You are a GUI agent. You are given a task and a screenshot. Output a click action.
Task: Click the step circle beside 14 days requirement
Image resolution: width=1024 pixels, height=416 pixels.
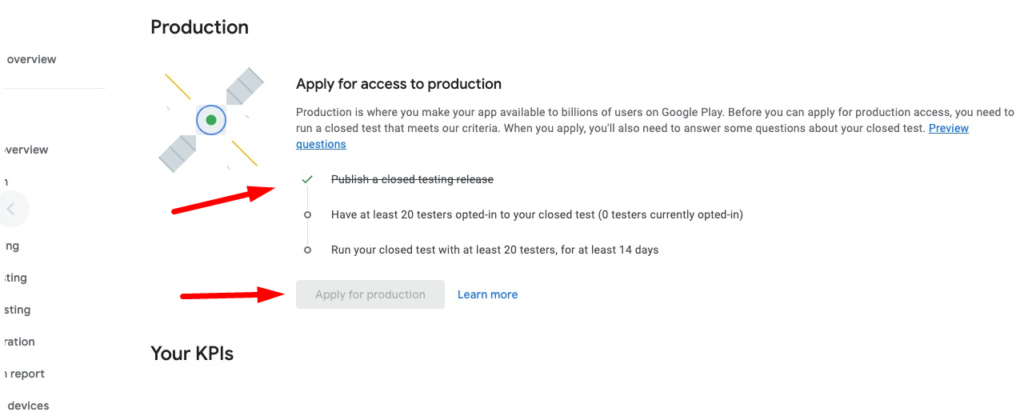pos(307,250)
